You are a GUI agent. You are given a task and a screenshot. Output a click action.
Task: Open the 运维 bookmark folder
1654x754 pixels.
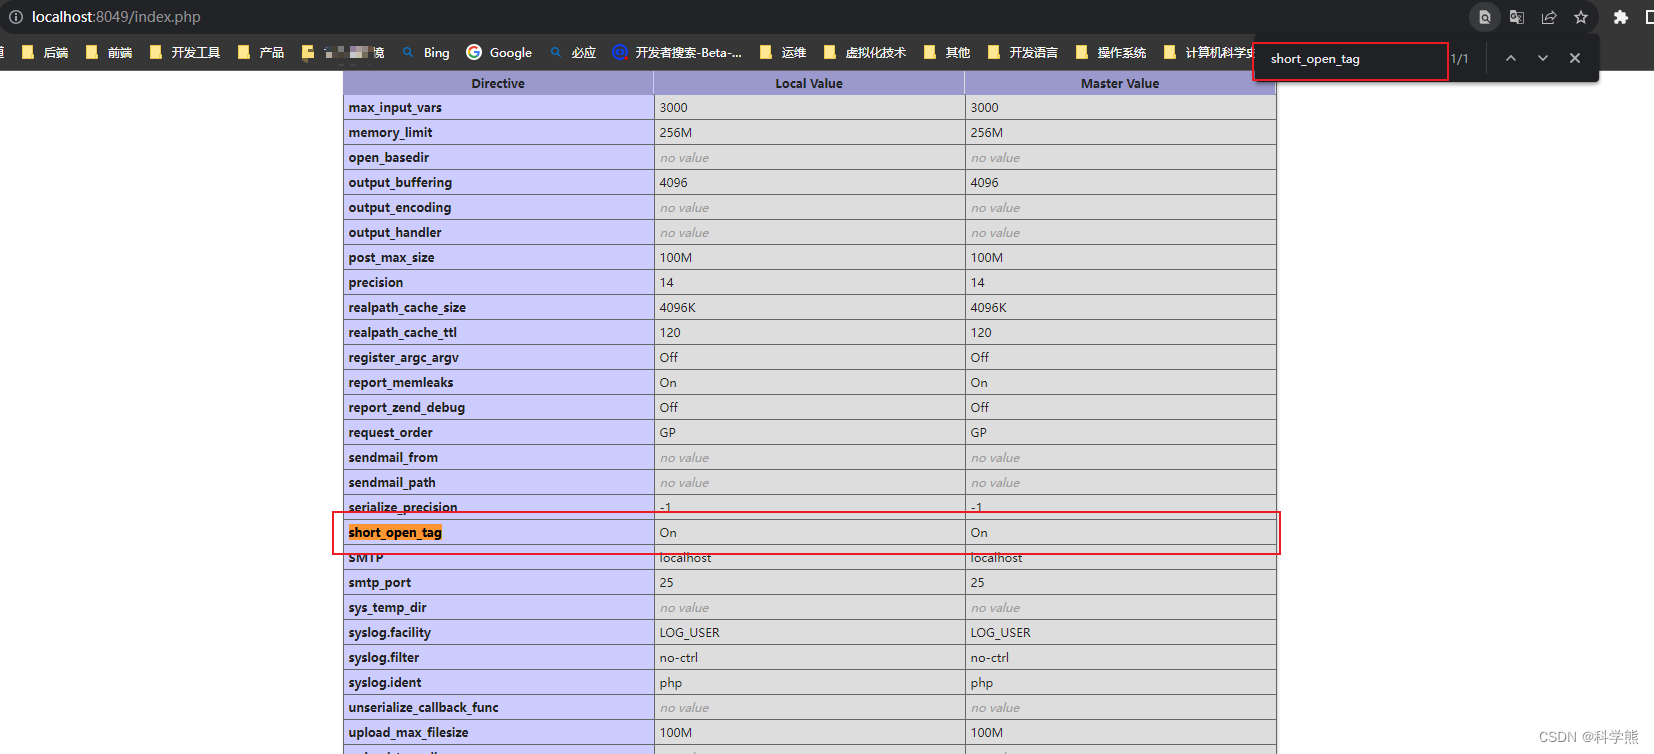[x=783, y=52]
